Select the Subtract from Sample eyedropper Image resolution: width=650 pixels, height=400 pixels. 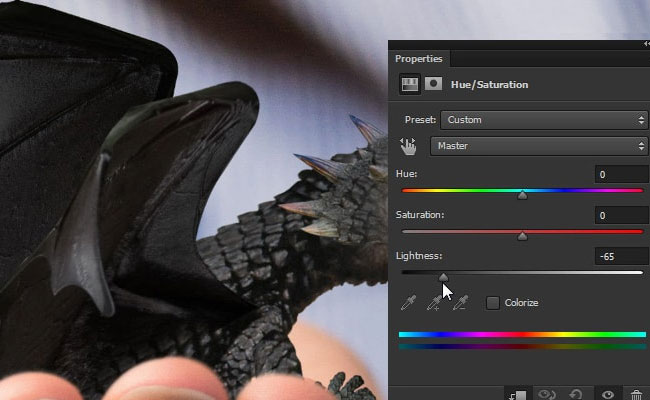[x=460, y=303]
